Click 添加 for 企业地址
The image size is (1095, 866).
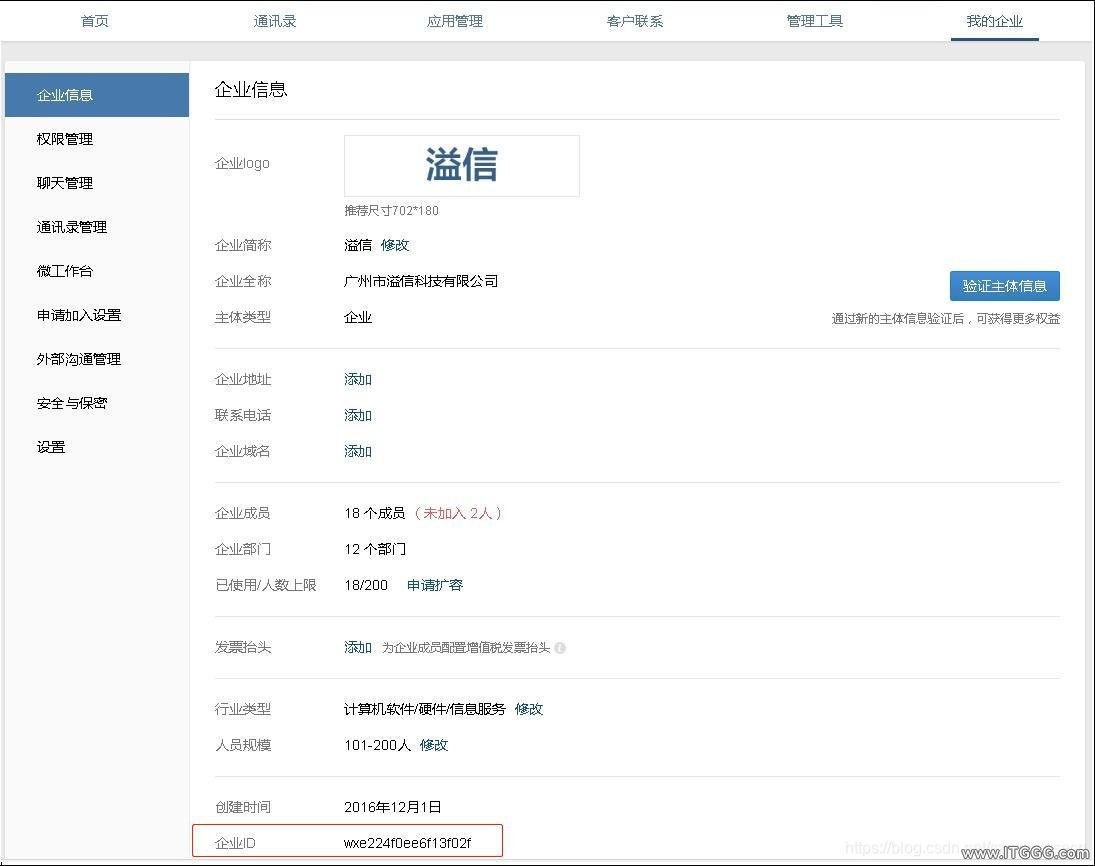(358, 379)
